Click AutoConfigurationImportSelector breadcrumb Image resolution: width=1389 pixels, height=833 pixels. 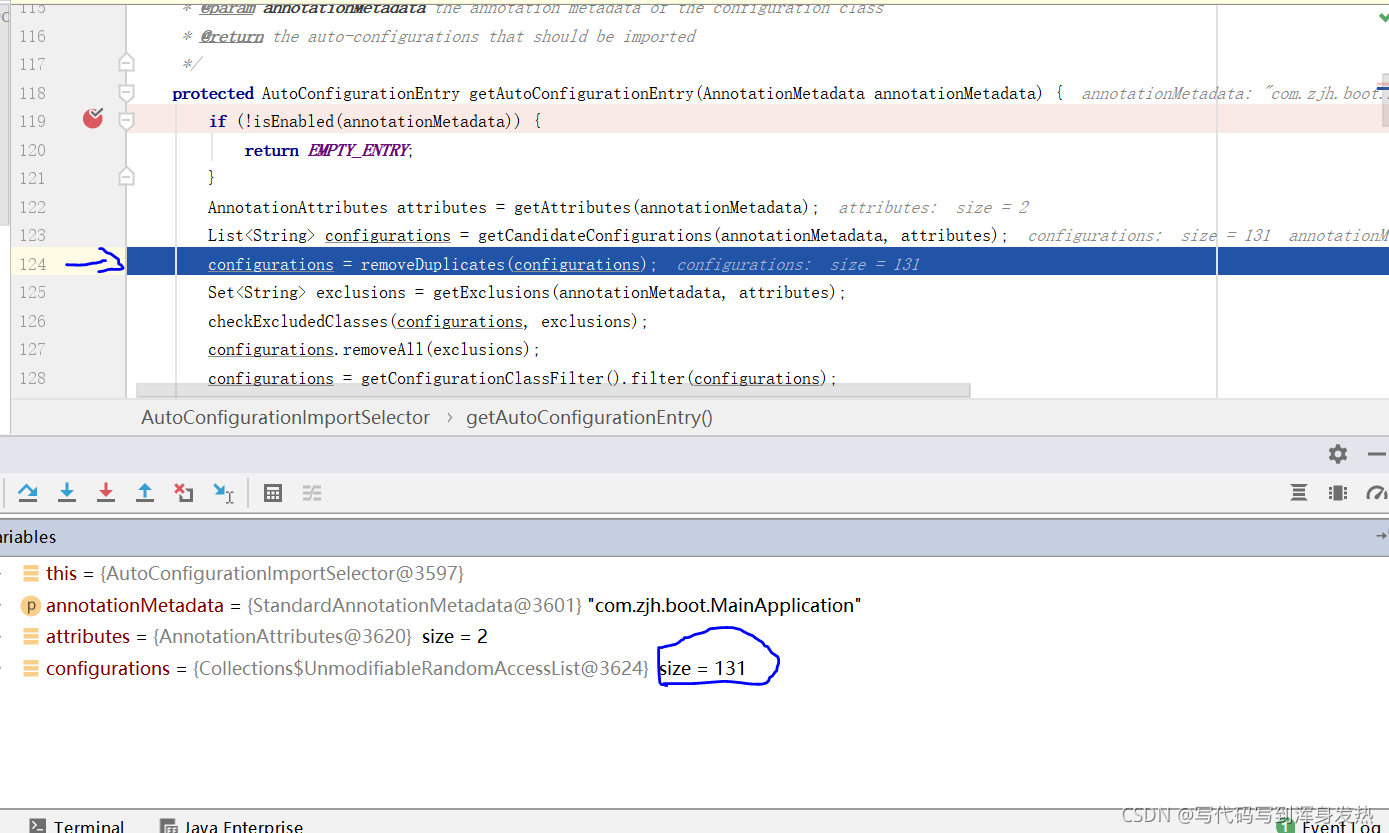click(286, 417)
